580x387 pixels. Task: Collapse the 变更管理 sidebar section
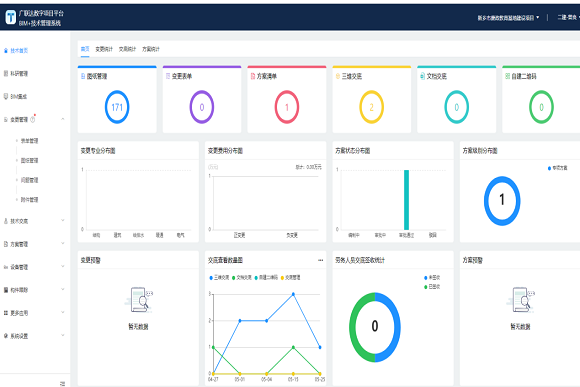[63, 119]
